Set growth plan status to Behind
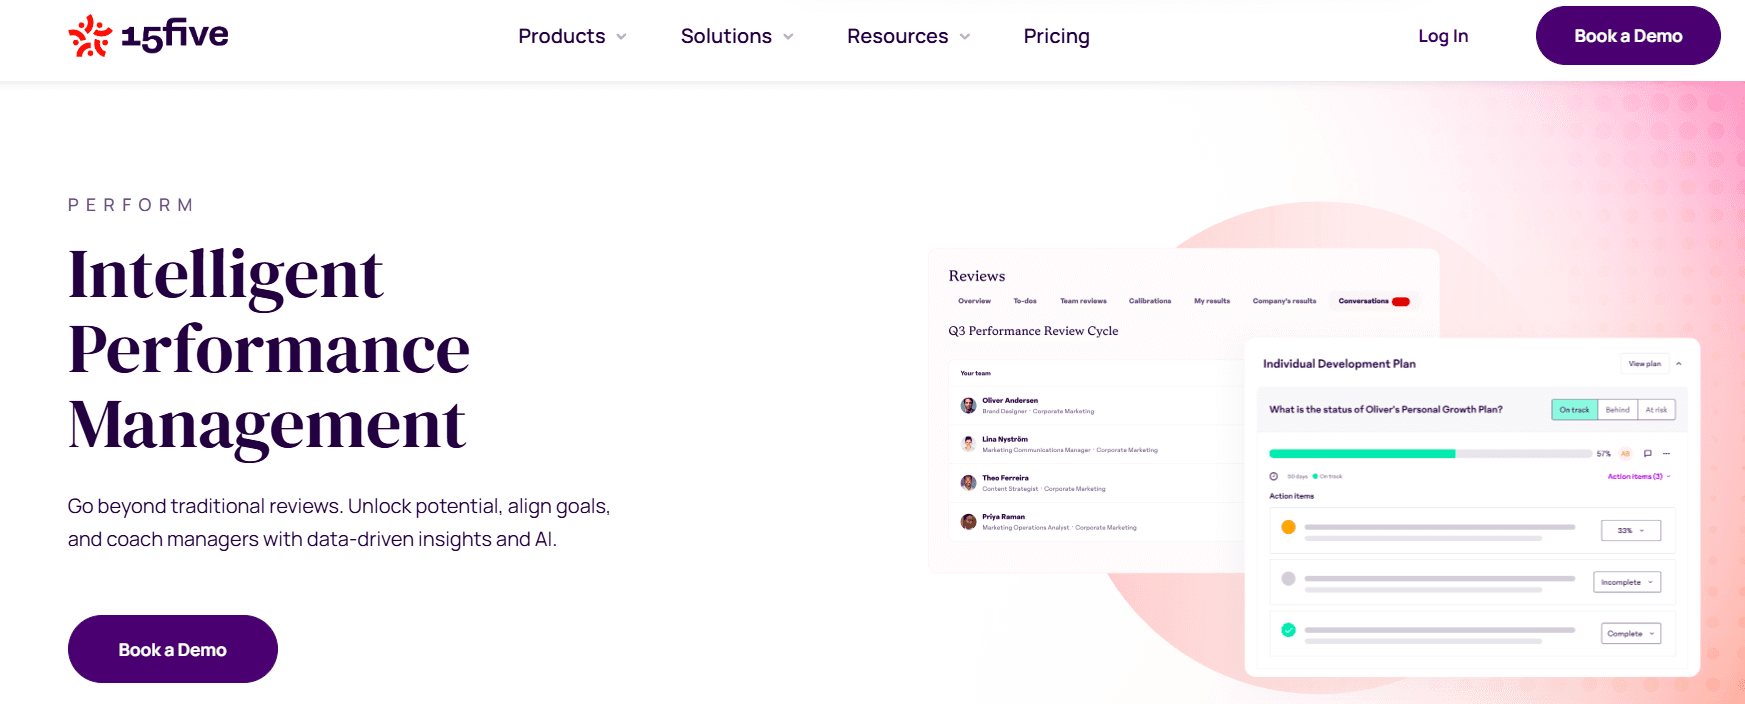This screenshot has height=704, width=1745. 1618,410
